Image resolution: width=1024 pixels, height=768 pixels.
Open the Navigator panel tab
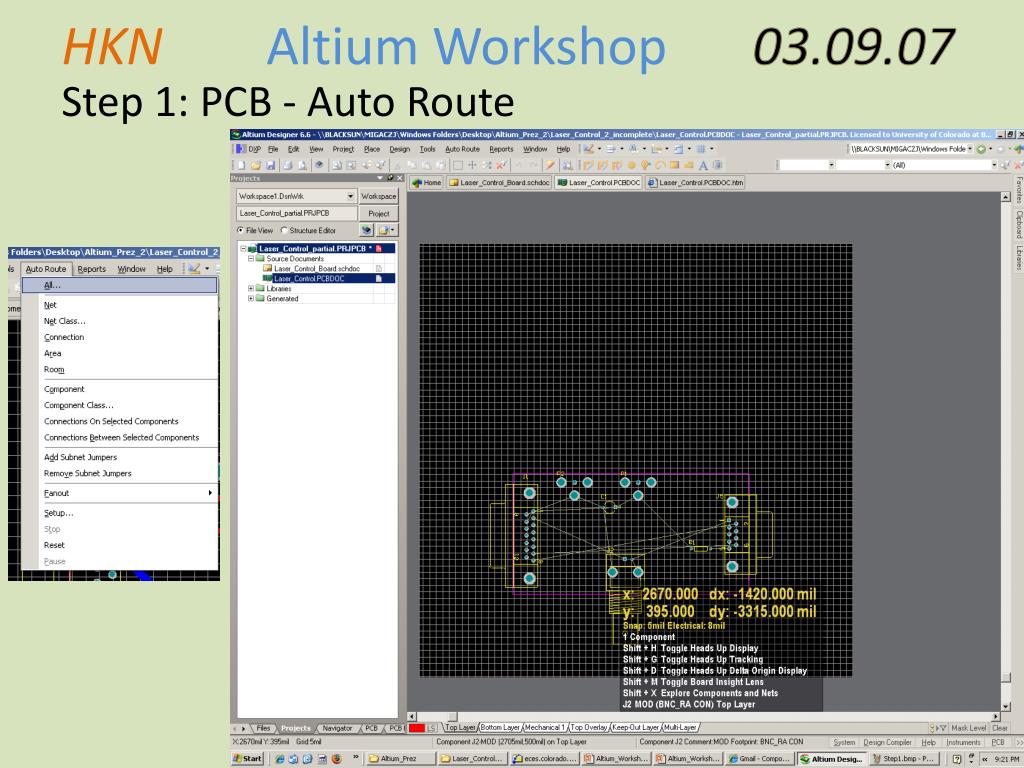click(x=337, y=728)
